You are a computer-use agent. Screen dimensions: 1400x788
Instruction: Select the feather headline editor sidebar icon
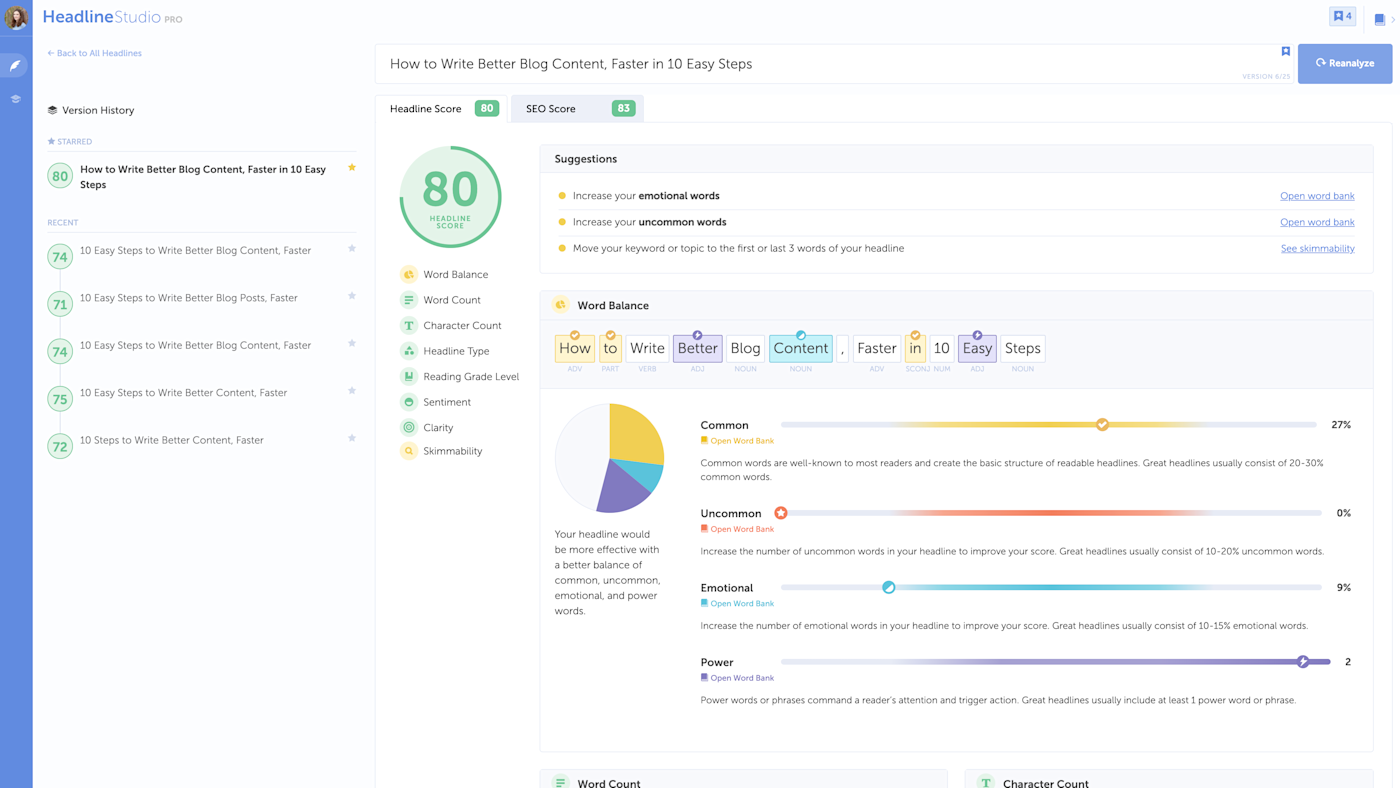[x=15, y=66]
